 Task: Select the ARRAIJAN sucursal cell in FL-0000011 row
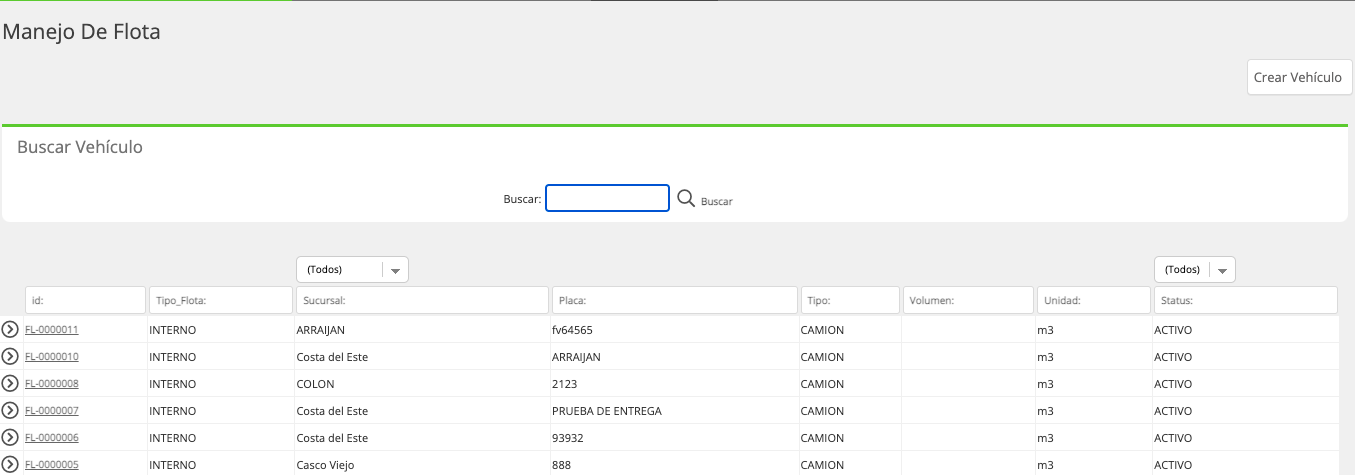321,329
